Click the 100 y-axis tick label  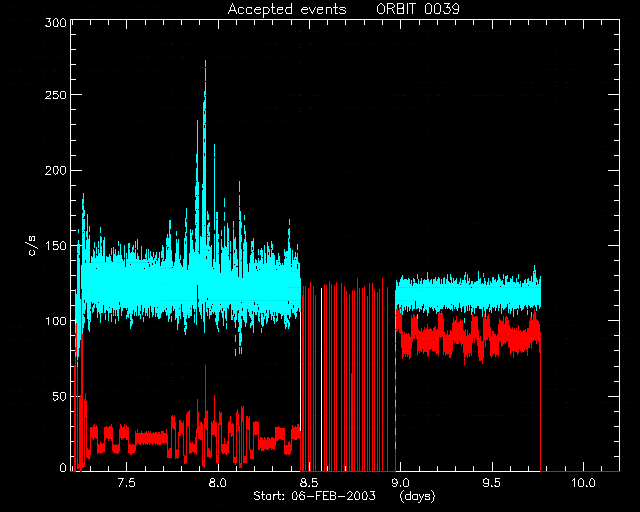[x=56, y=321]
